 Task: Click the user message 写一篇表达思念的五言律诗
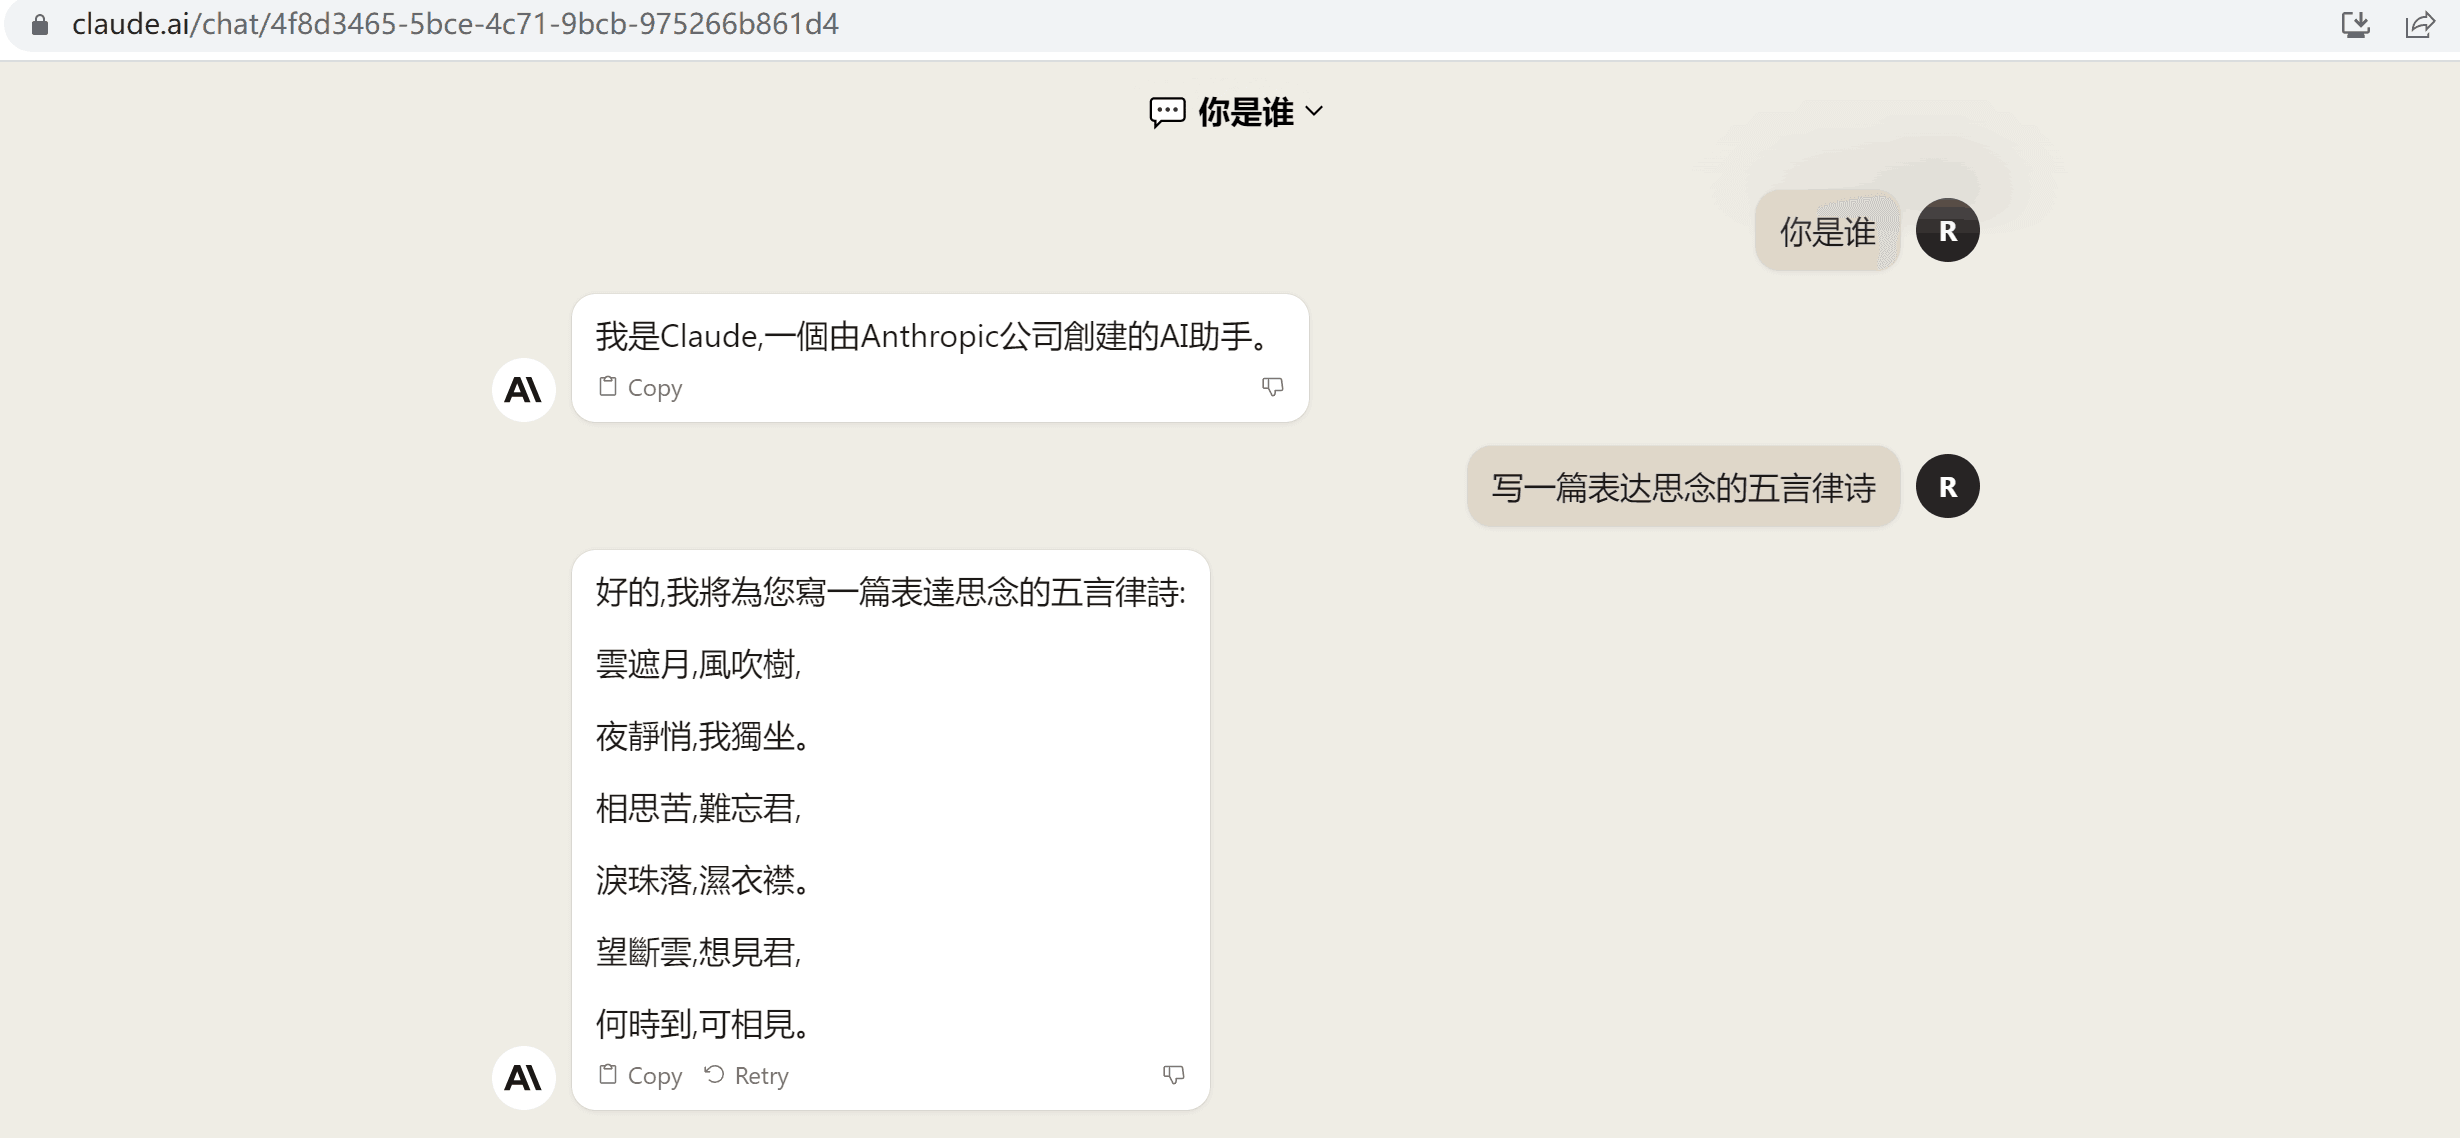1683,487
